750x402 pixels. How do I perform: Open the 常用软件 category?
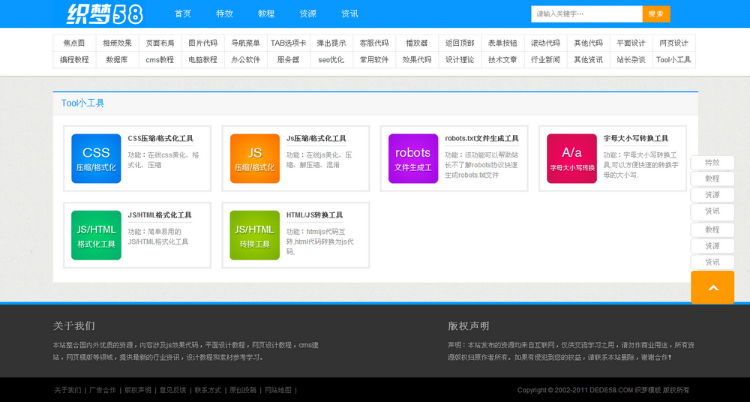374,60
